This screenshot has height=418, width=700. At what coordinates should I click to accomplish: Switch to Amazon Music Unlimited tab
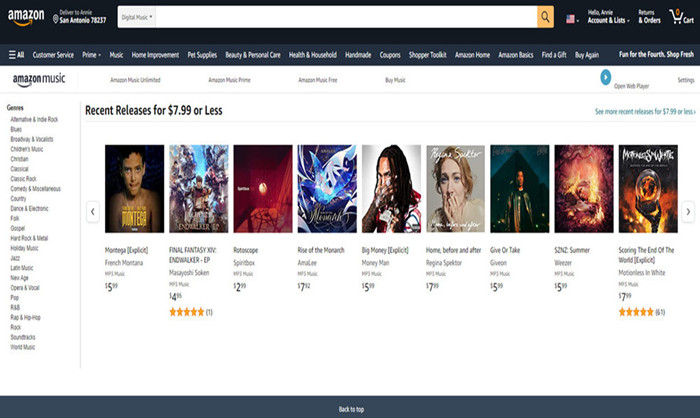[x=135, y=80]
